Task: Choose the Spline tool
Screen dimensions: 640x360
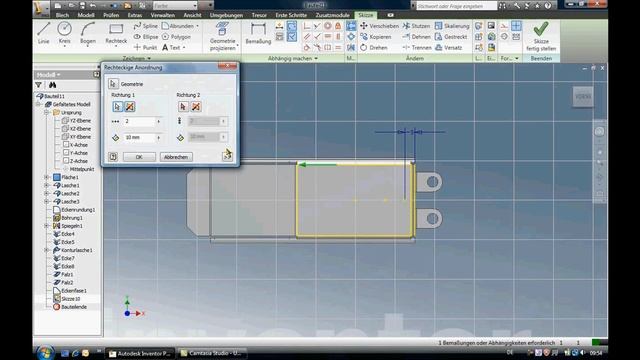Action: (146, 26)
